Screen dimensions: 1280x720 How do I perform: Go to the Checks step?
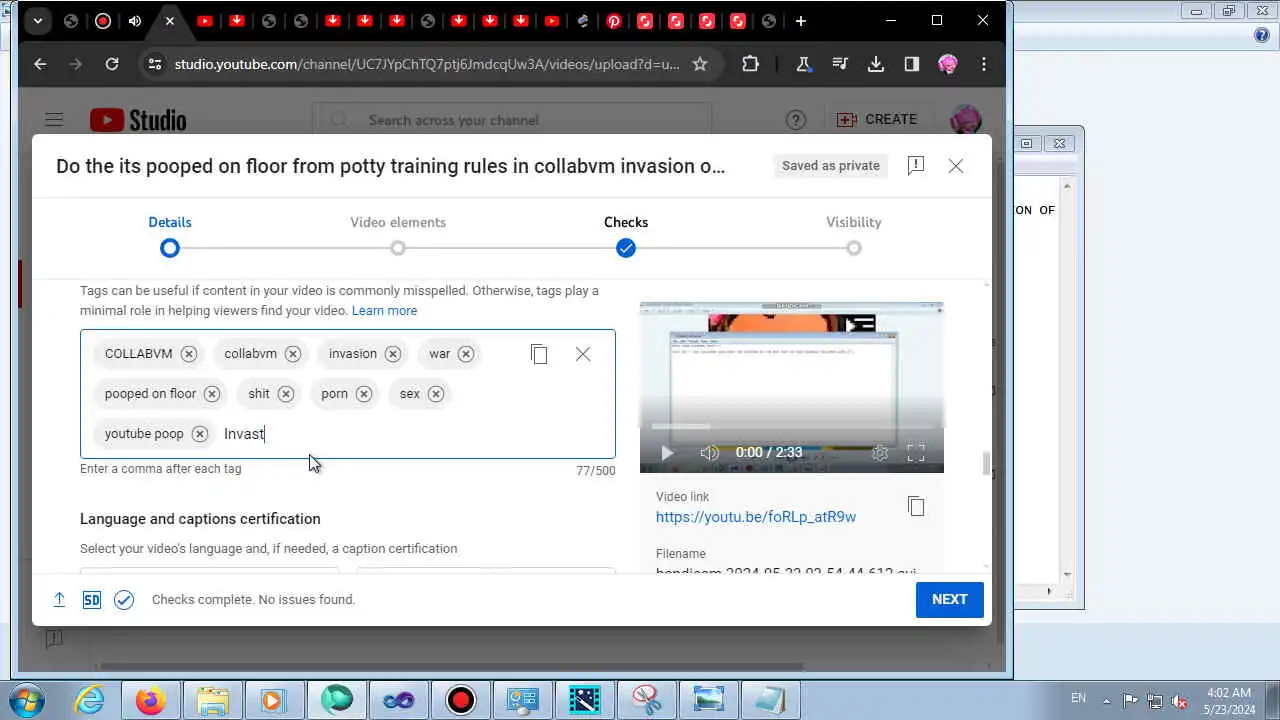pyautogui.click(x=626, y=236)
